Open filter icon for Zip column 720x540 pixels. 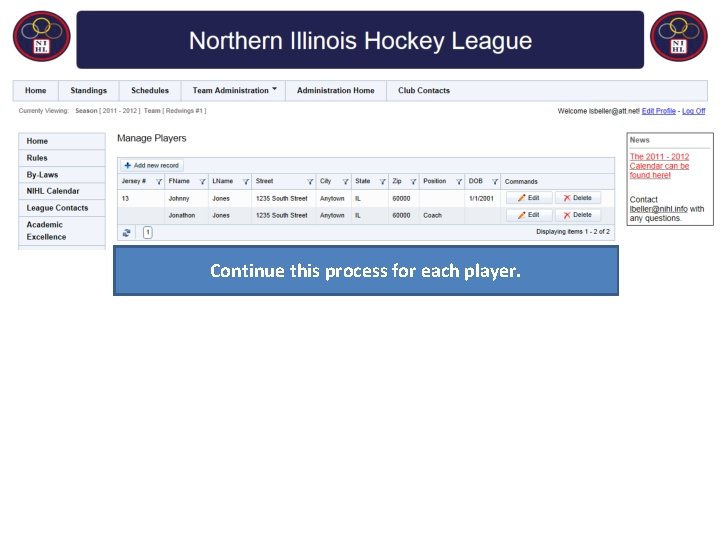point(413,182)
